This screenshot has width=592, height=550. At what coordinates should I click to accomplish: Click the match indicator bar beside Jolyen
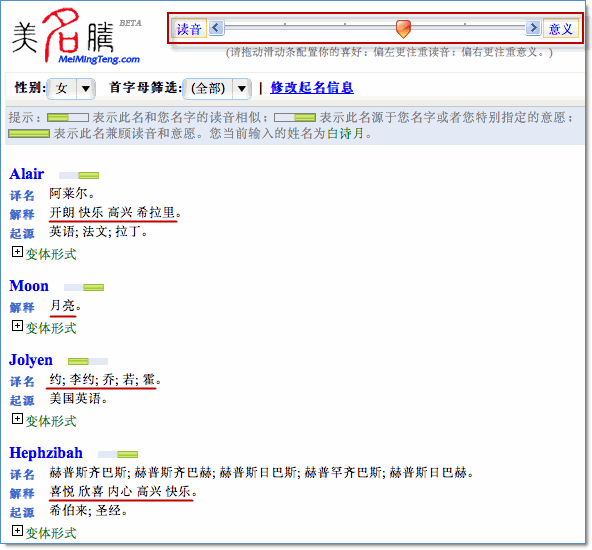click(88, 362)
